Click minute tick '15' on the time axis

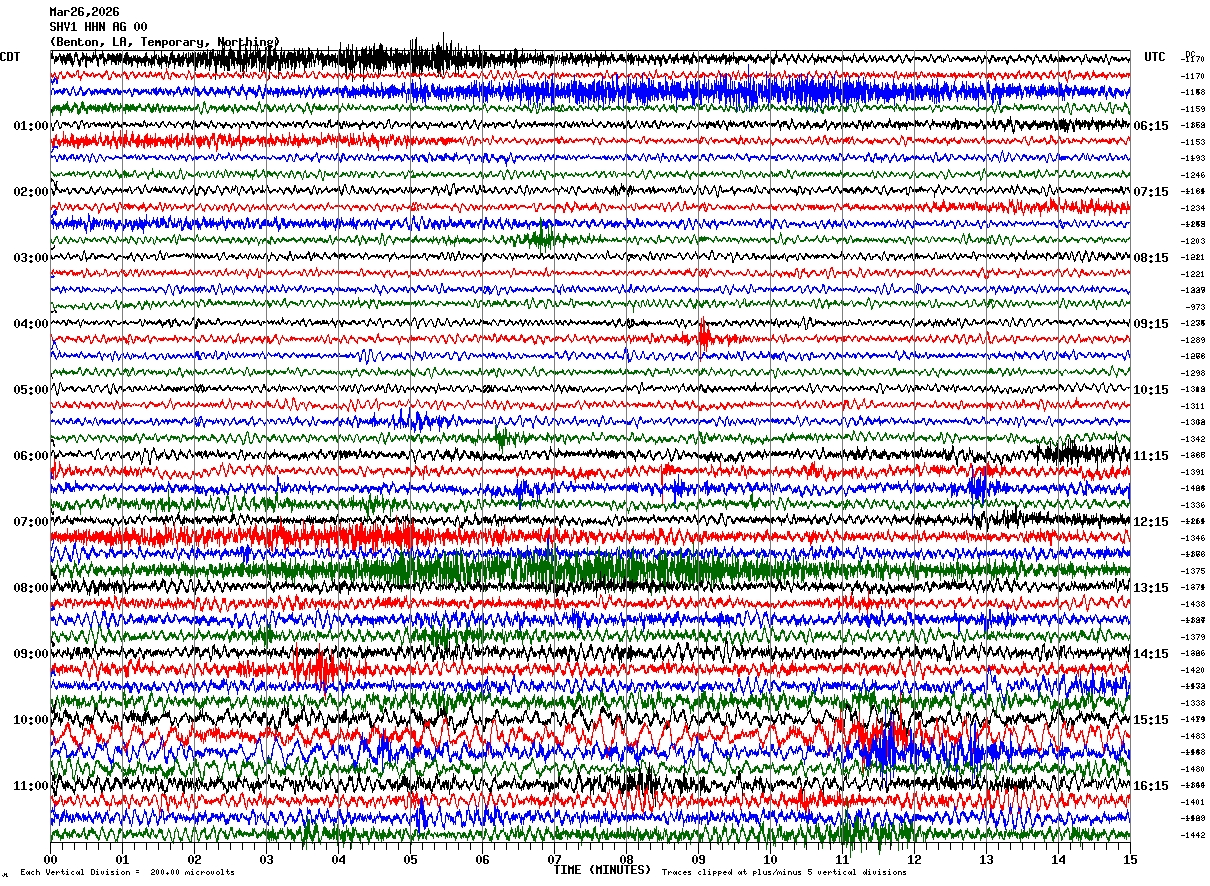[x=1130, y=859]
